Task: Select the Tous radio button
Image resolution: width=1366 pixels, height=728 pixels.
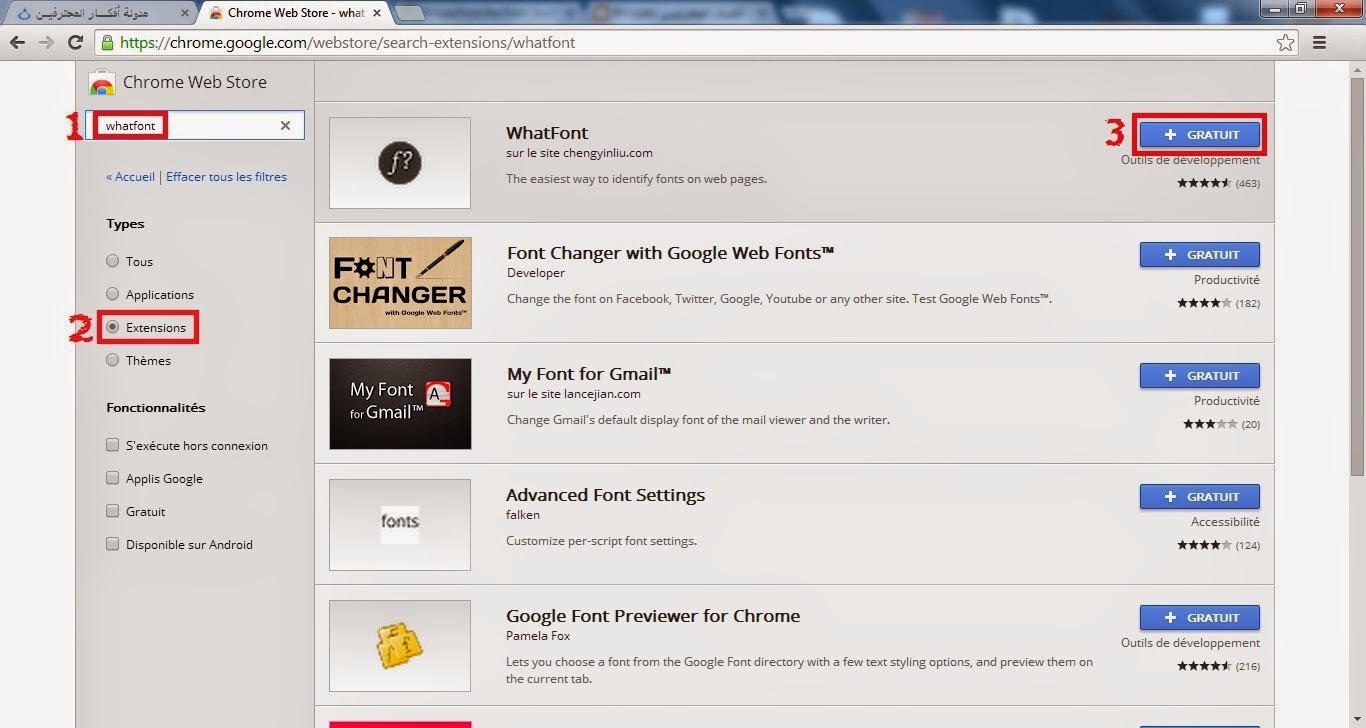Action: point(112,261)
